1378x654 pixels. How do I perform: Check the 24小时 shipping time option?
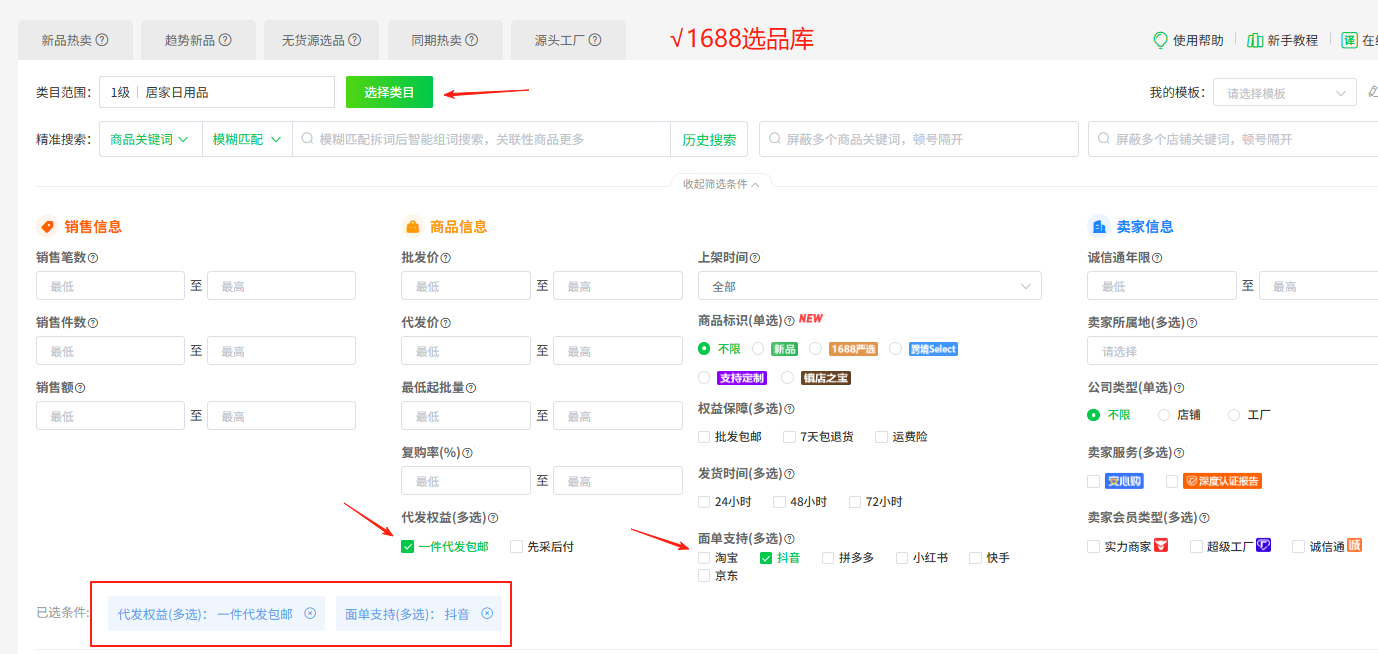[703, 501]
